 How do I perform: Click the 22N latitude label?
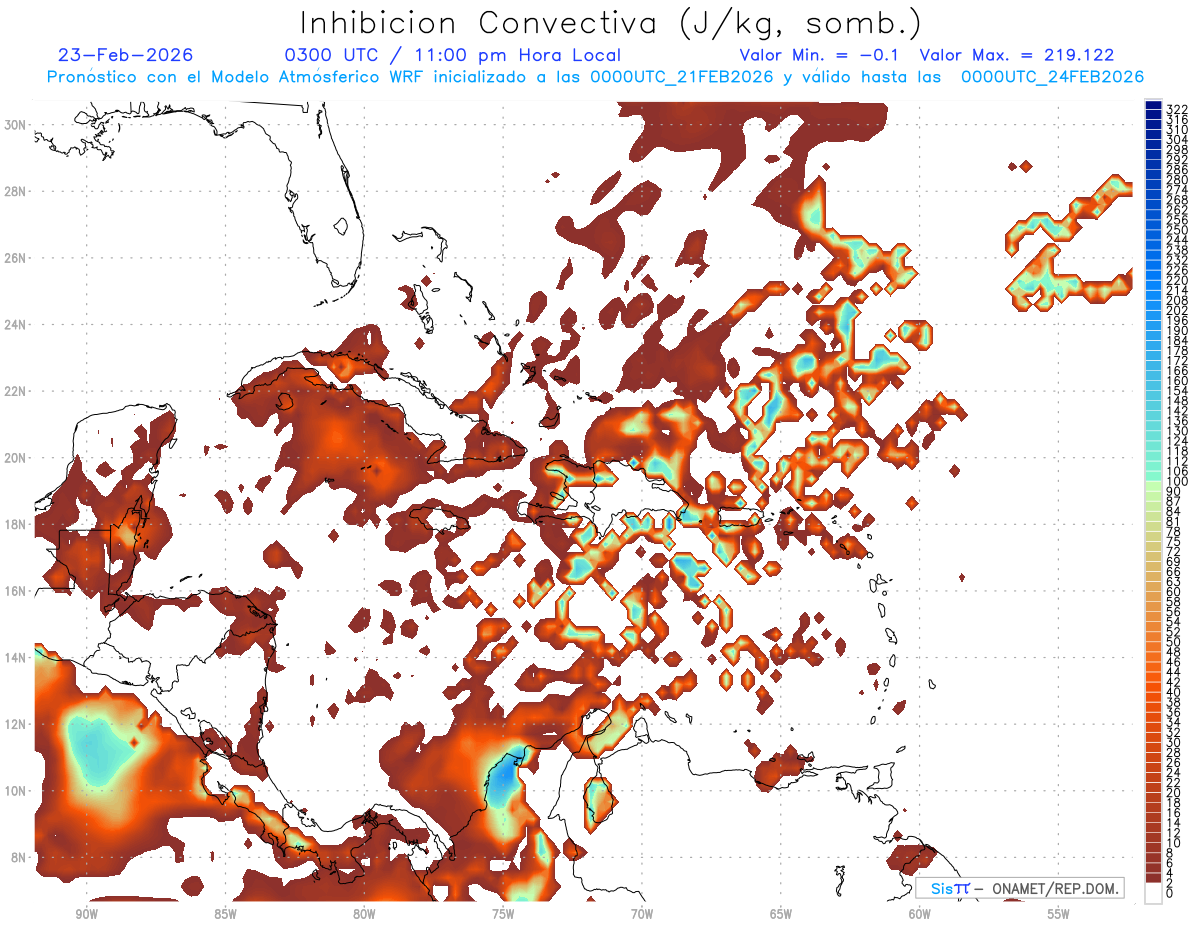click(x=16, y=391)
